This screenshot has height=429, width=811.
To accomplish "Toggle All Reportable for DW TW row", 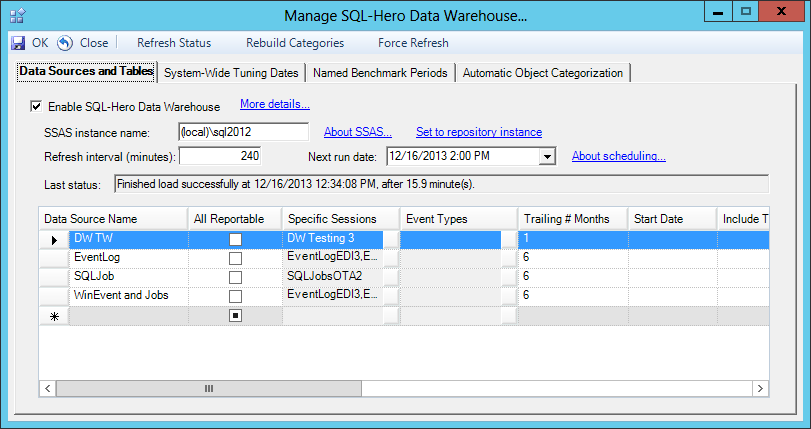I will [235, 239].
